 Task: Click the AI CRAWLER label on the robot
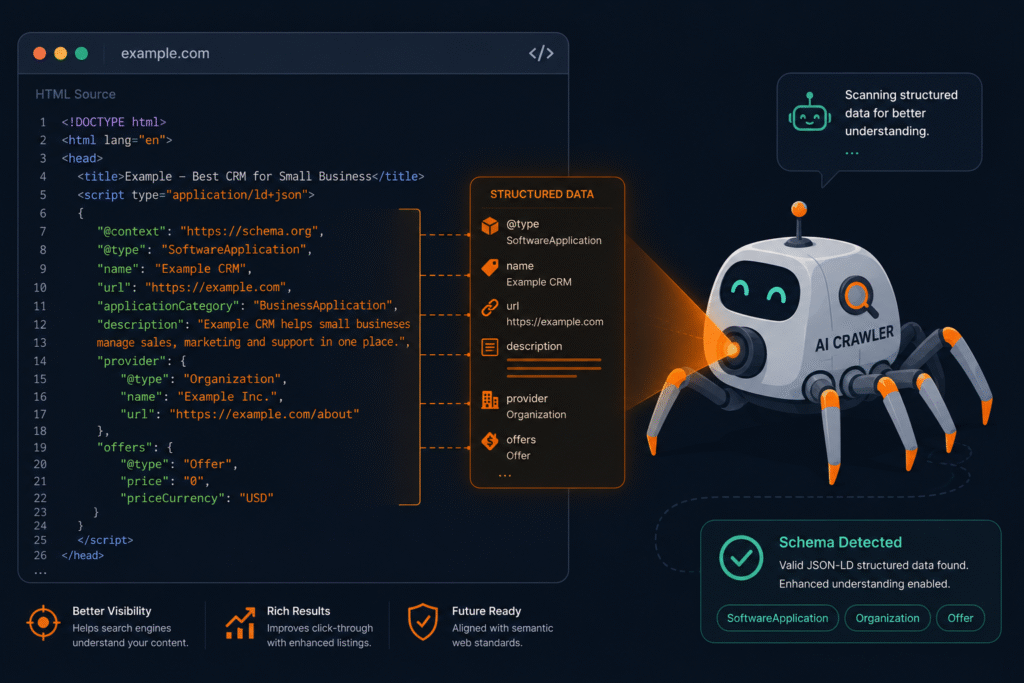pos(854,339)
